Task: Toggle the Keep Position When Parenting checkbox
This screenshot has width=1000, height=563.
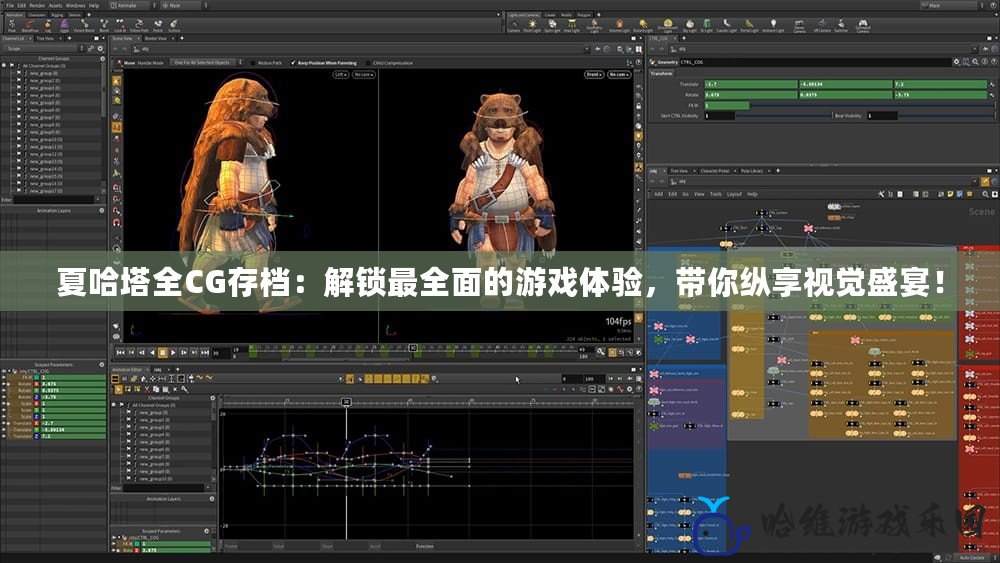Action: (293, 62)
